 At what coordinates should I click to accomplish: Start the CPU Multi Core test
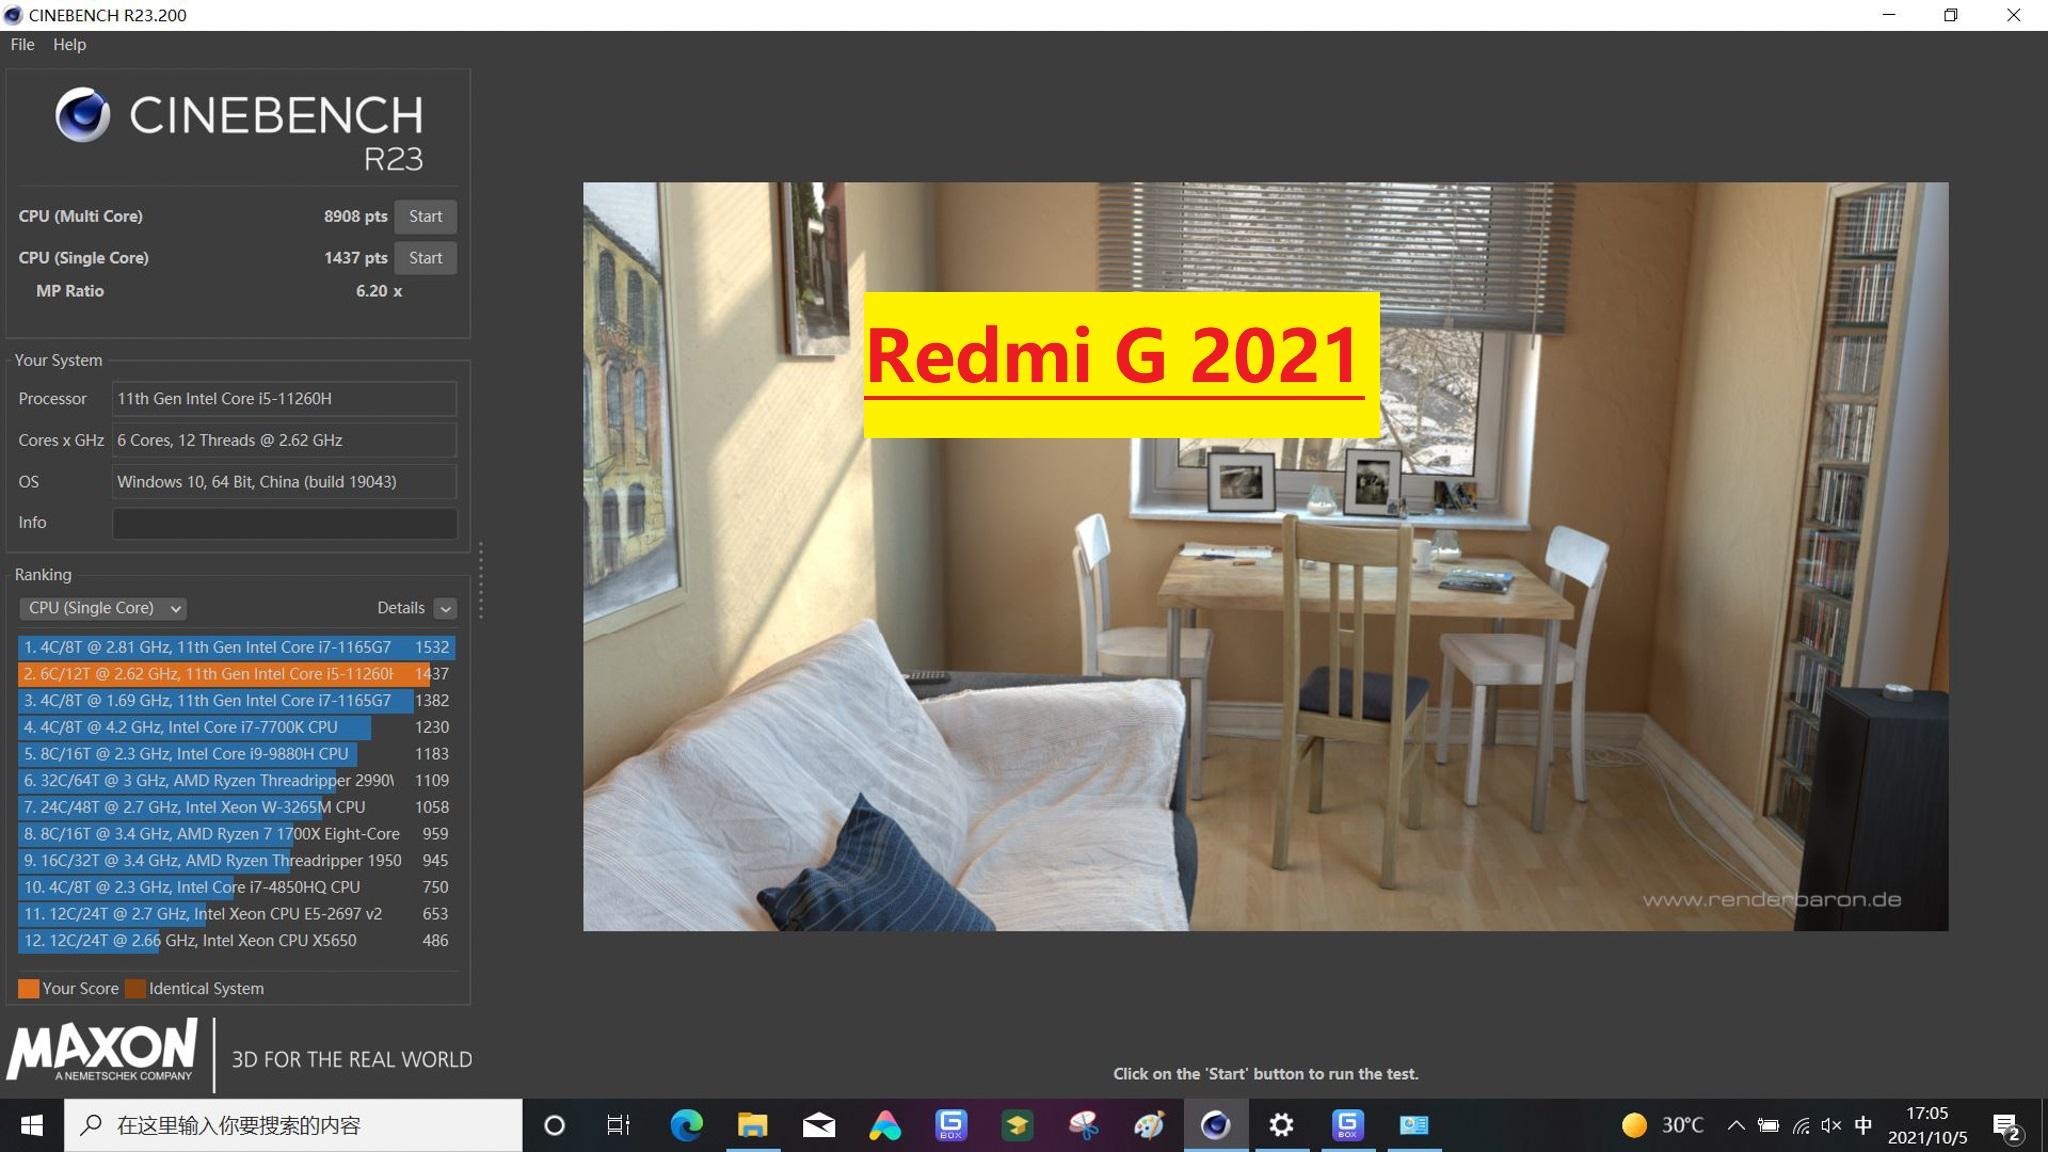tap(425, 216)
